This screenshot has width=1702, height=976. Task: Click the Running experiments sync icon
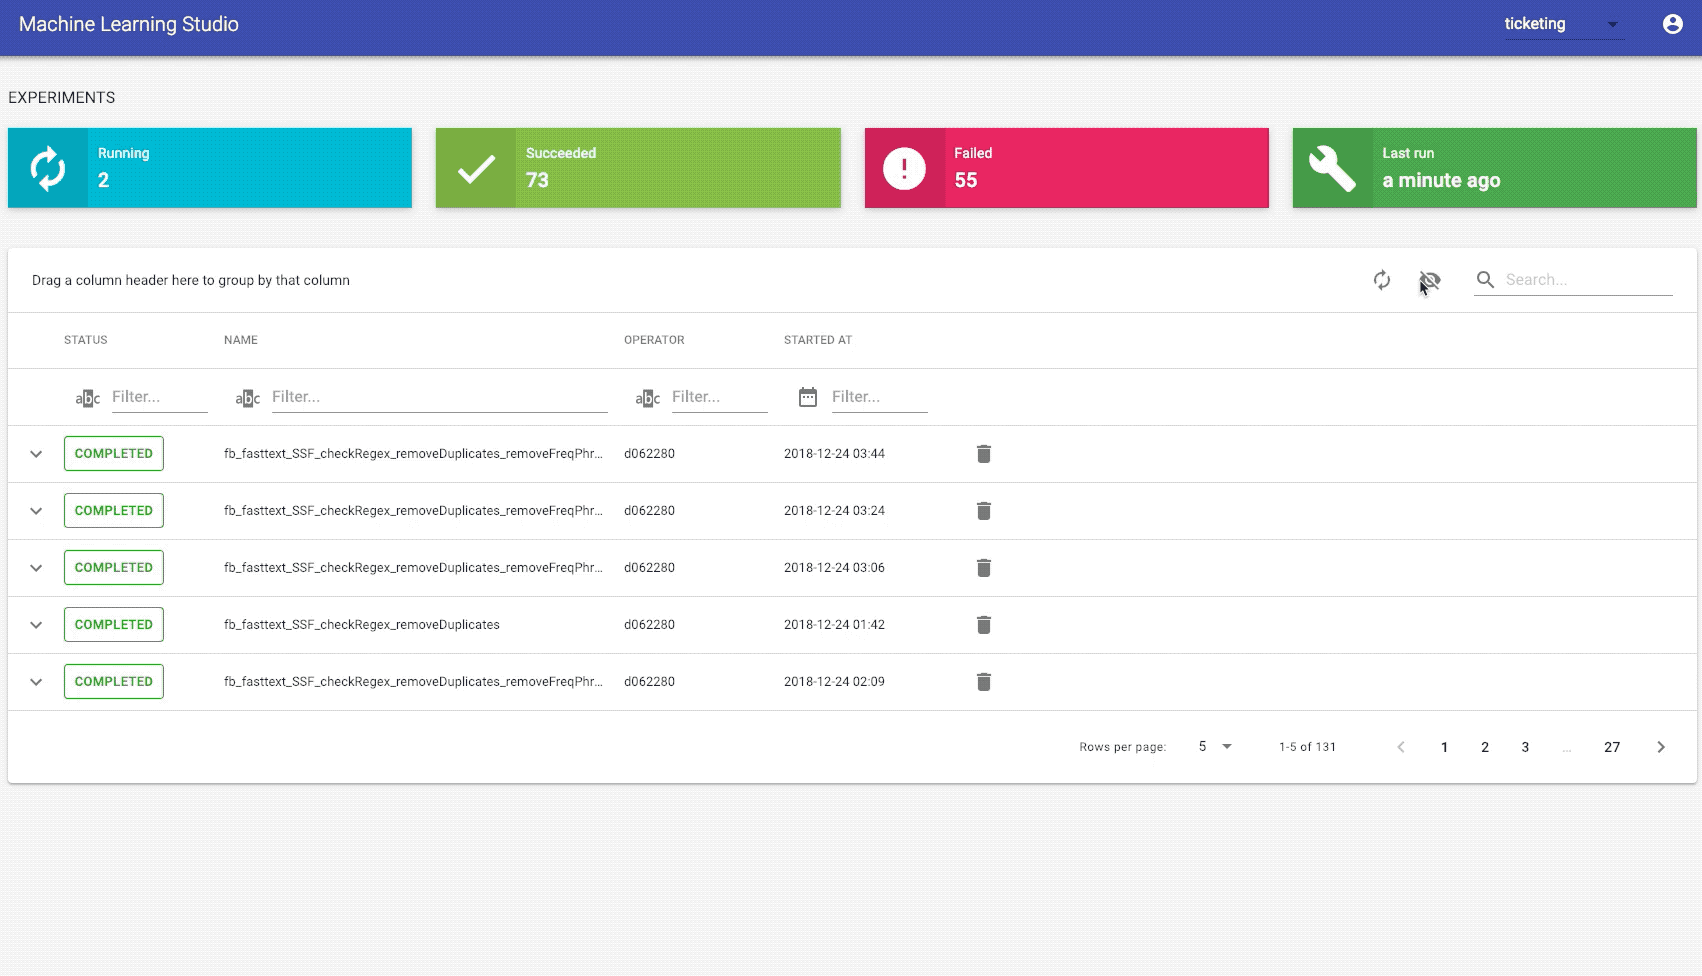point(48,168)
